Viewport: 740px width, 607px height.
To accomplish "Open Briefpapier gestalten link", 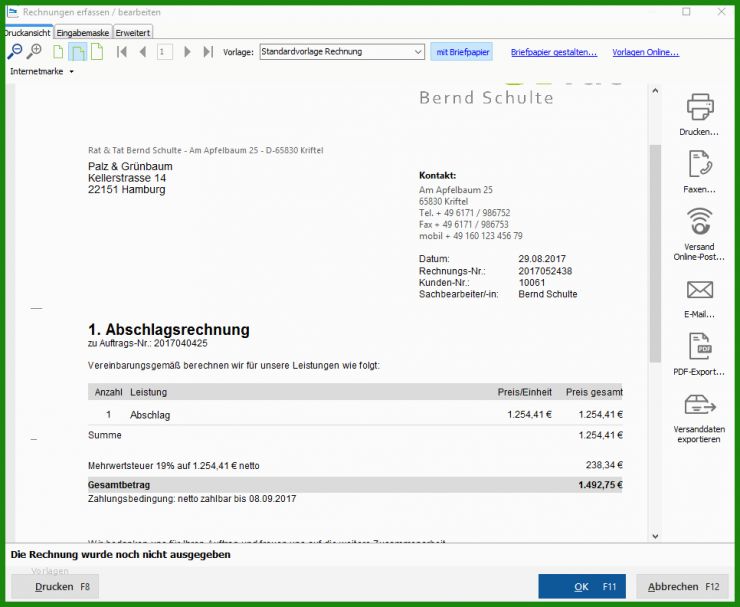I will click(x=554, y=52).
